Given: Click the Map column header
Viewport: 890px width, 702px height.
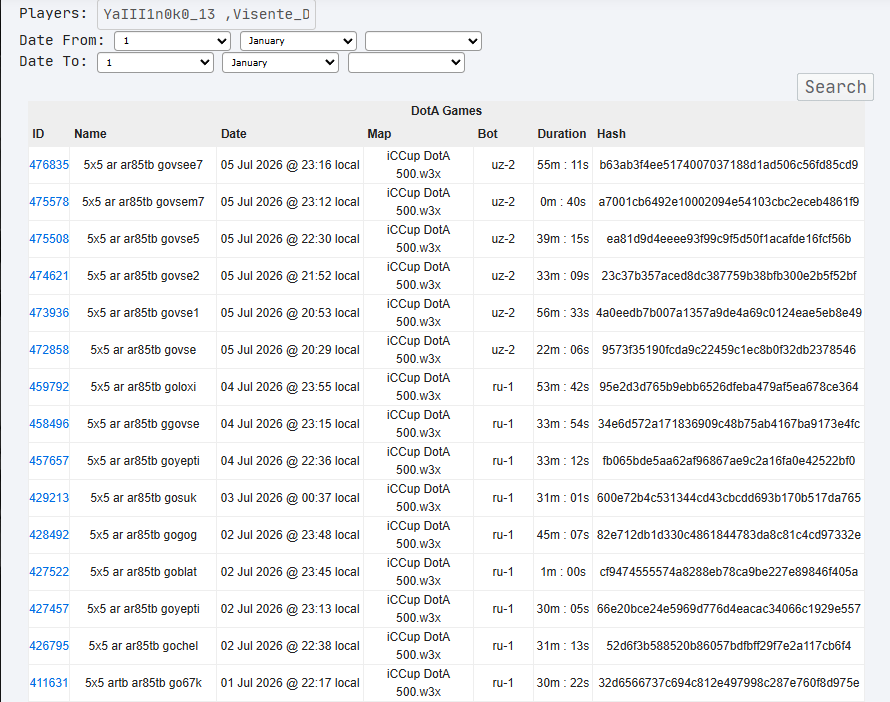Looking at the screenshot, I should pos(379,134).
